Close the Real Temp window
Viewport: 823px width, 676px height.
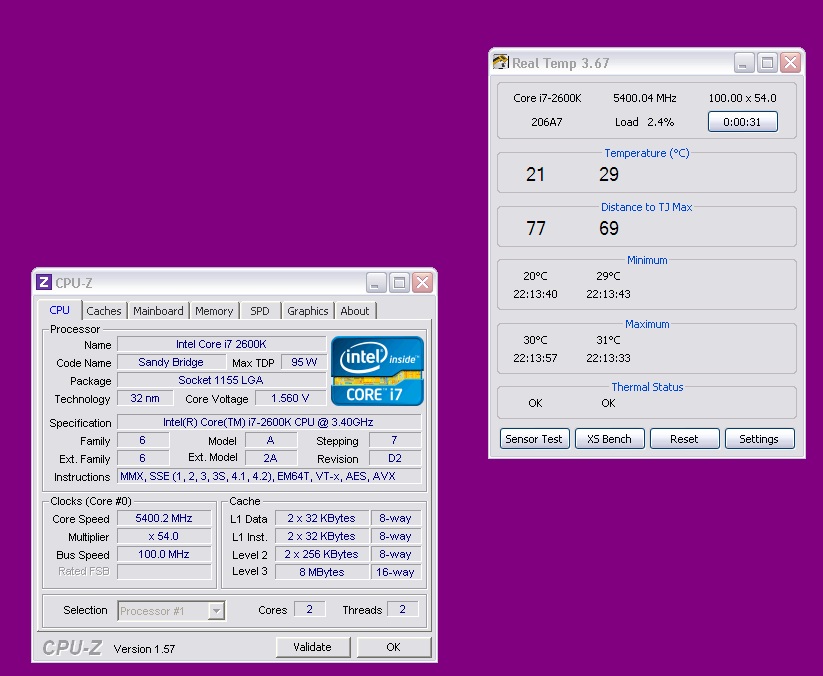[790, 63]
